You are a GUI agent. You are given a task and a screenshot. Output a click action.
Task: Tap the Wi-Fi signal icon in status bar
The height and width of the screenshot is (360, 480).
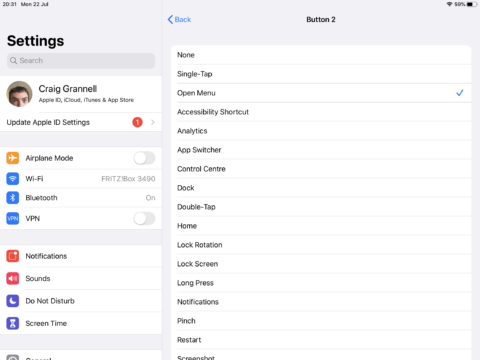(x=449, y=4)
